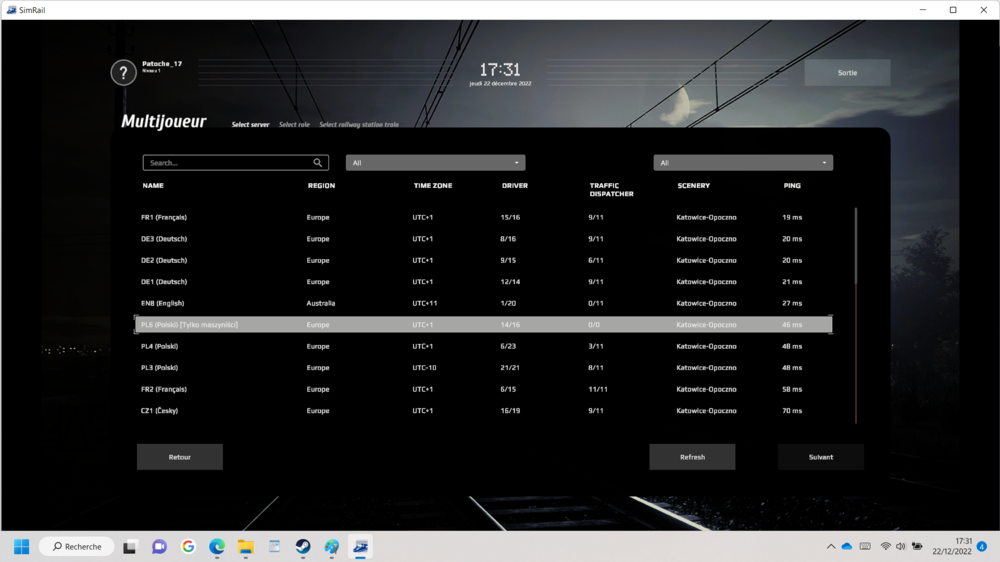Screen dimensions: 1000x562
Task: Select the Select railway station train tab
Action: tap(359, 124)
